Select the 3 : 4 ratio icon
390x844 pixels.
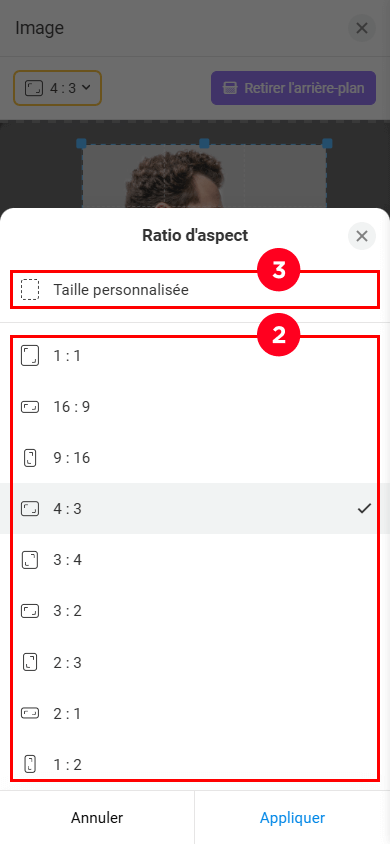click(30, 560)
